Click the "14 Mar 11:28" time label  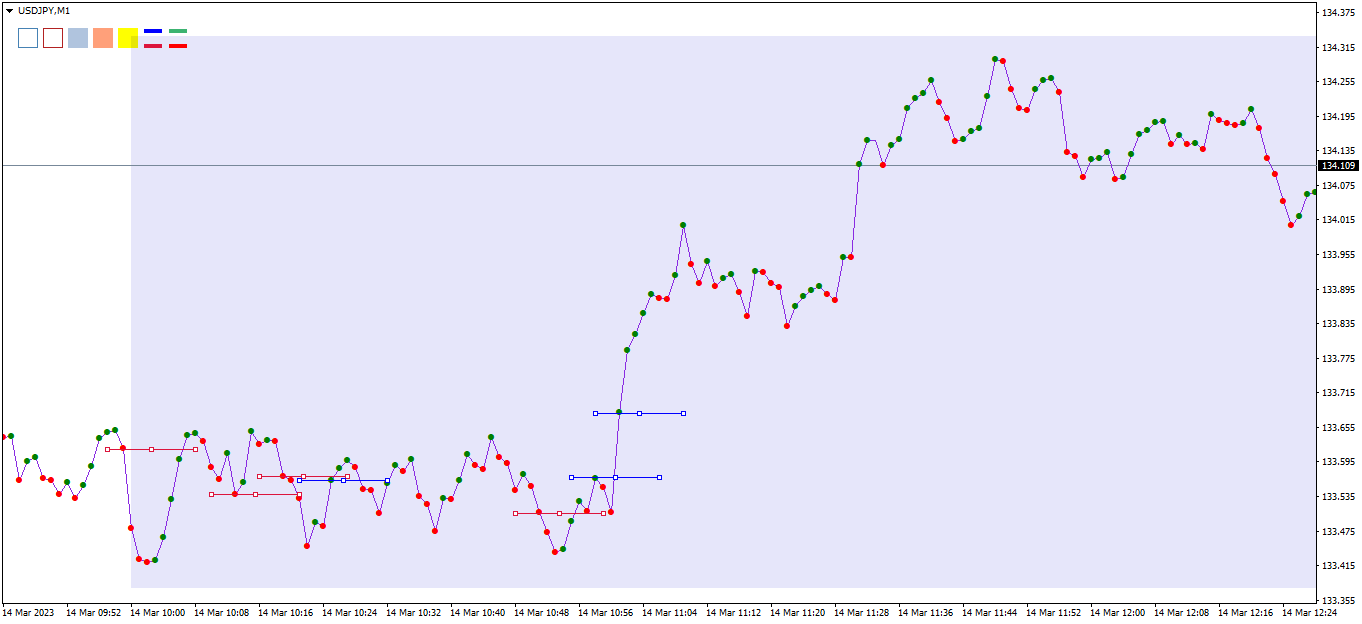(861, 612)
